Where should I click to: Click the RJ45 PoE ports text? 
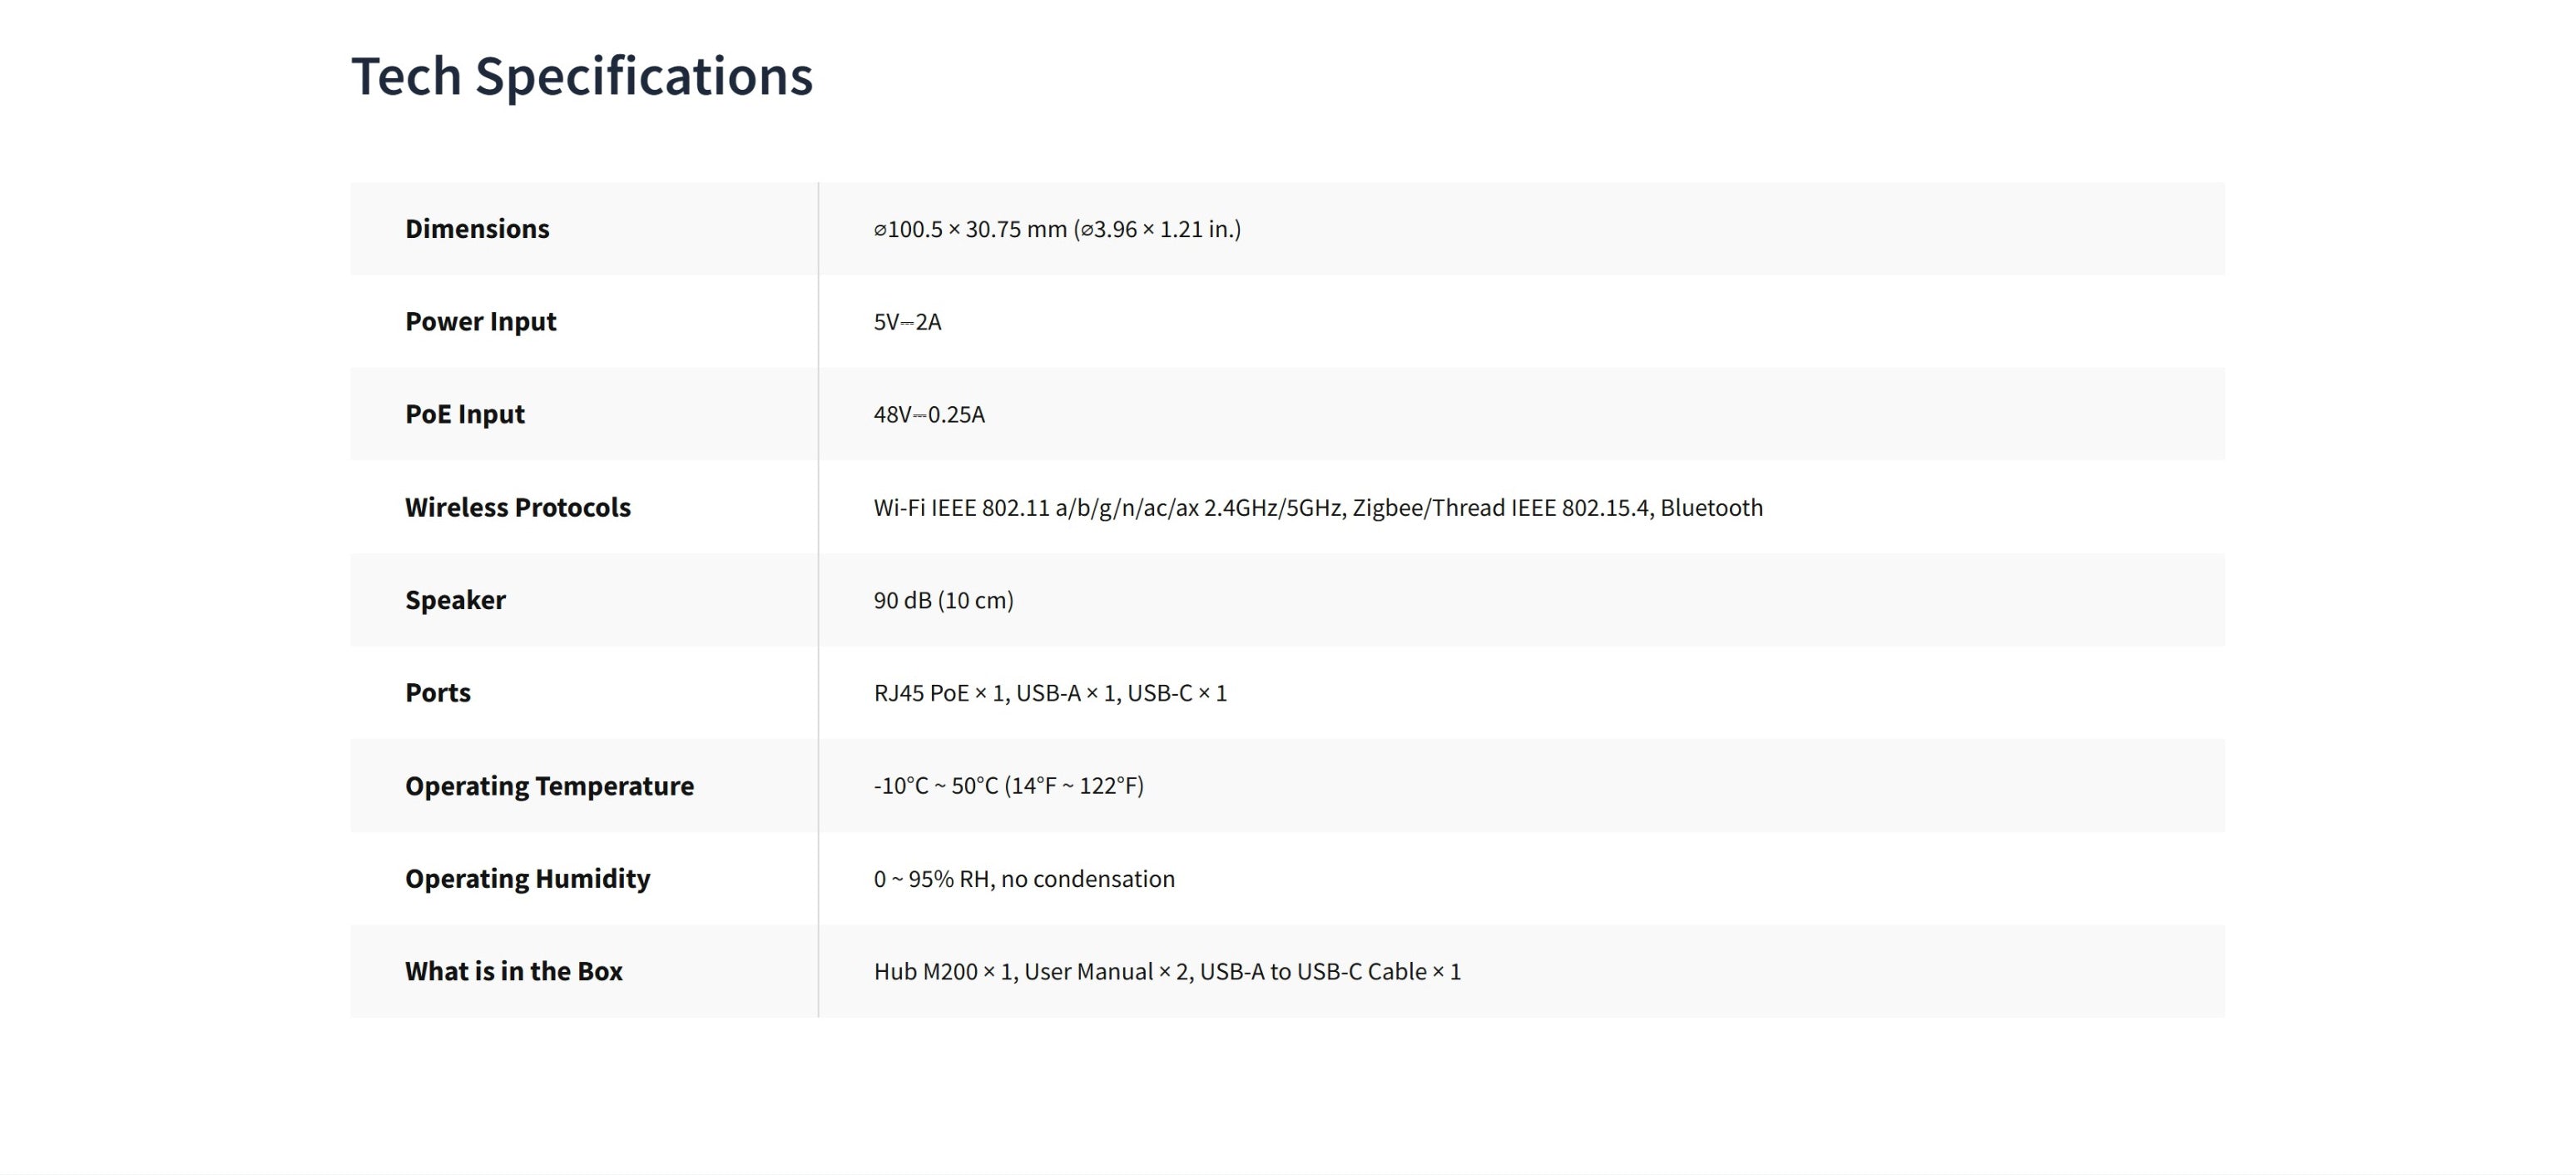tap(1049, 693)
